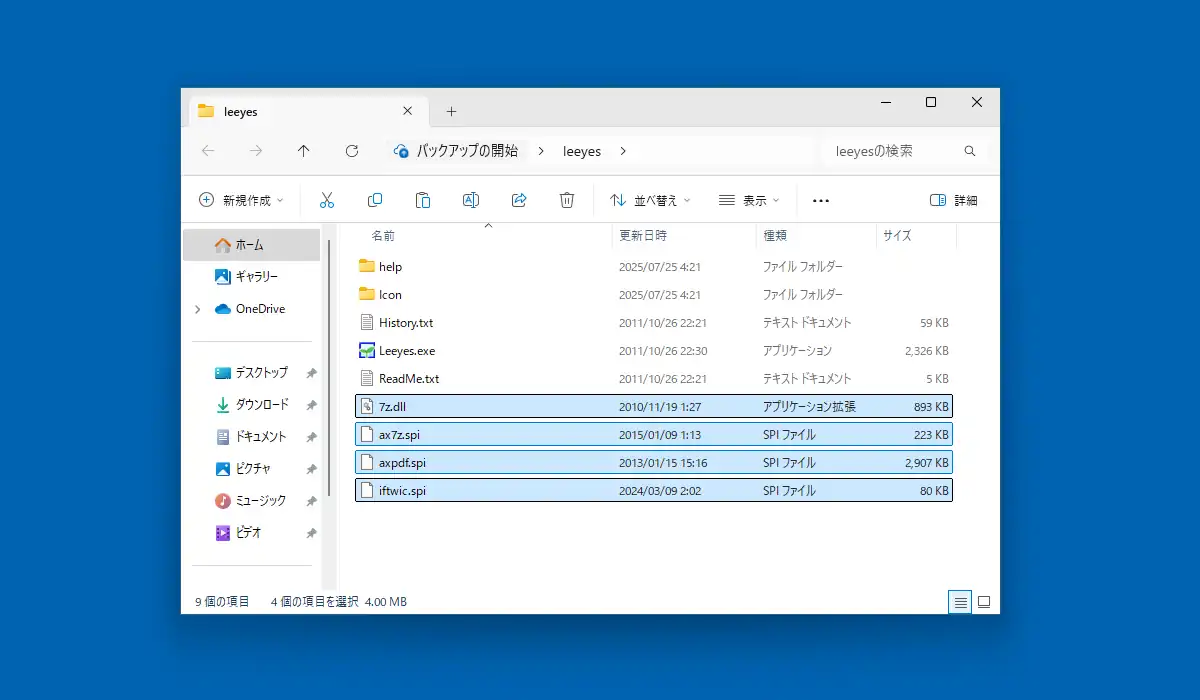Screen dimensions: 1200x700
Task: Click the Delete trash can icon
Action: (x=567, y=200)
